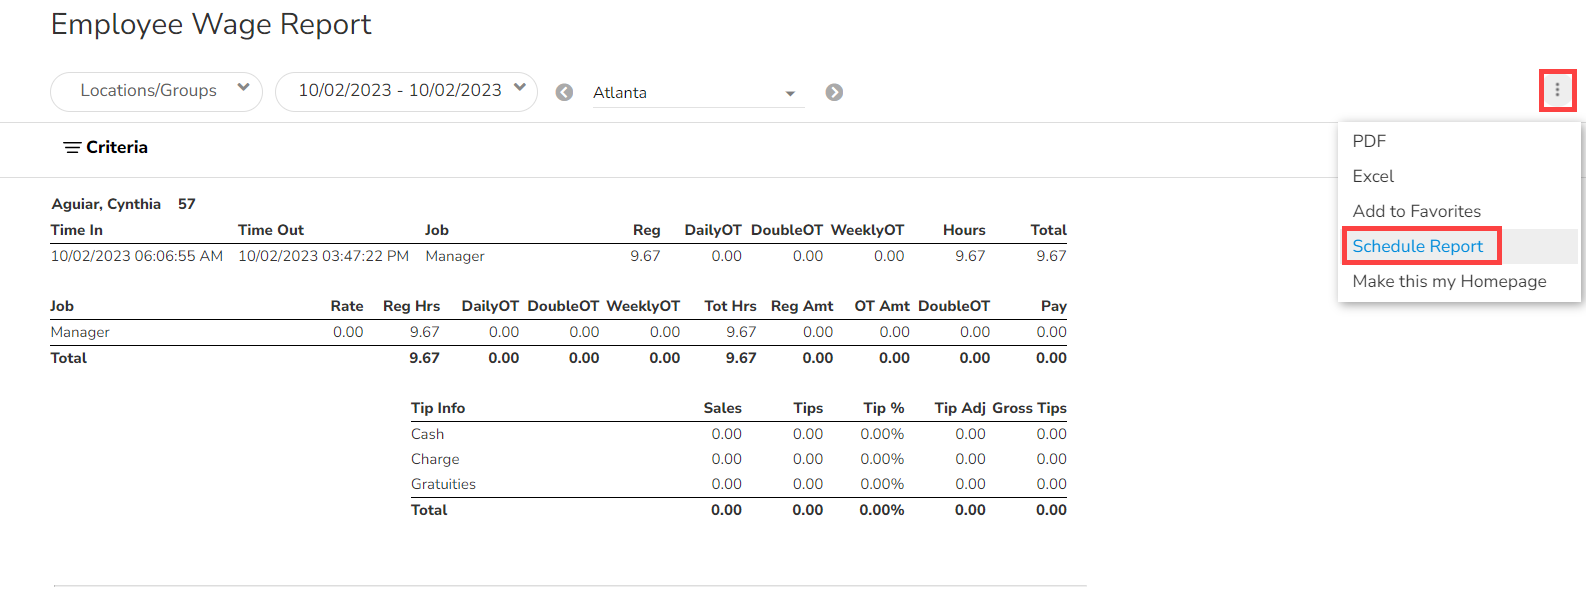Image resolution: width=1586 pixels, height=593 pixels.
Task: Open the Atlanta location selector
Action: (x=697, y=92)
